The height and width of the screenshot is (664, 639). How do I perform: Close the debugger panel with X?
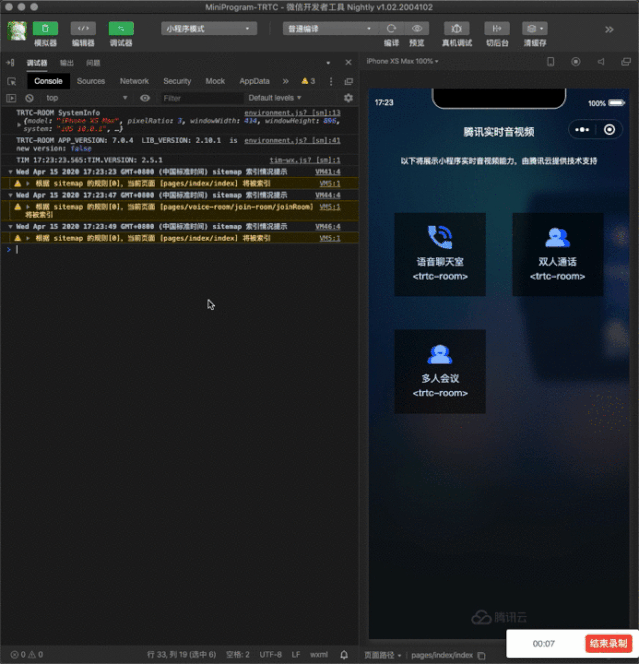point(348,63)
